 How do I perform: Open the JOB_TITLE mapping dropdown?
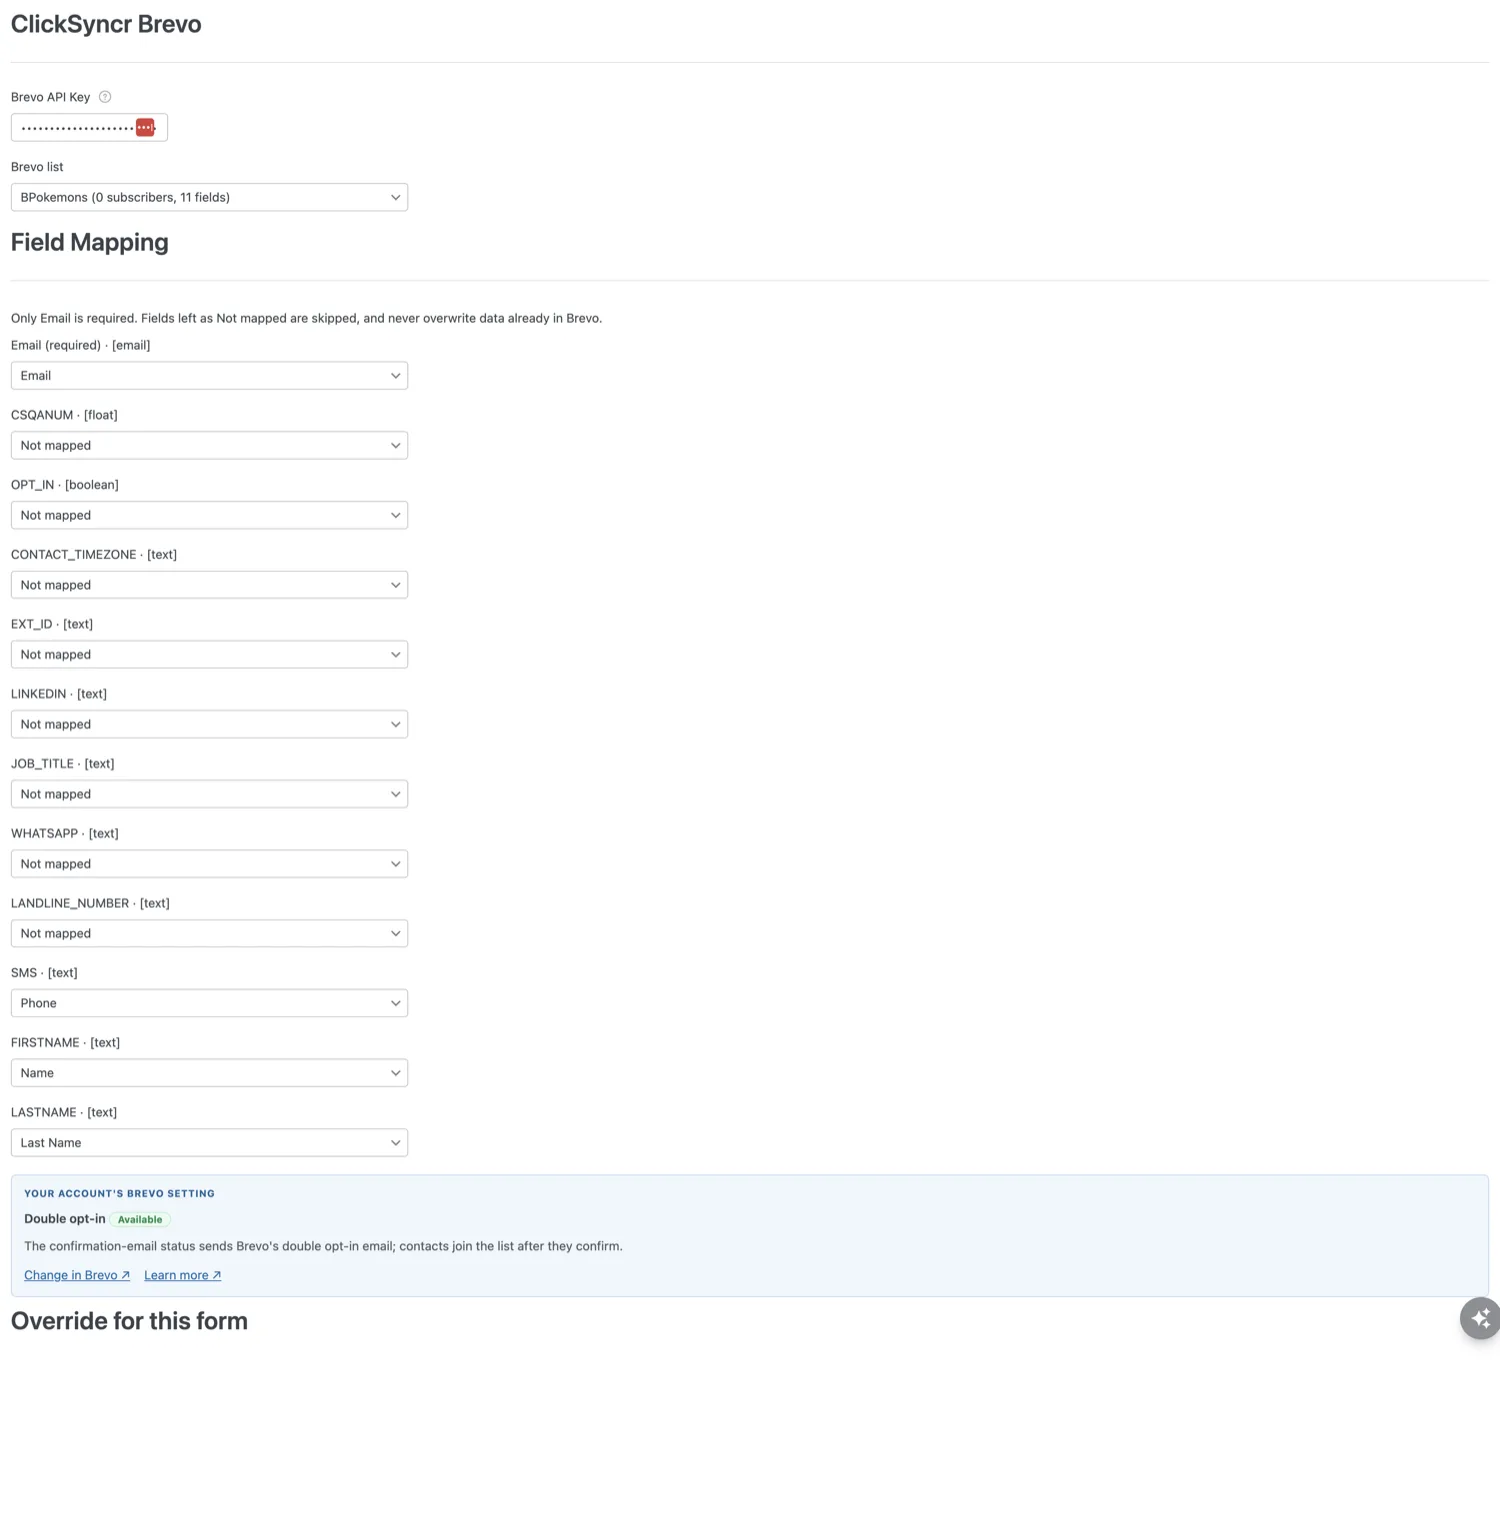pyautogui.click(x=209, y=794)
